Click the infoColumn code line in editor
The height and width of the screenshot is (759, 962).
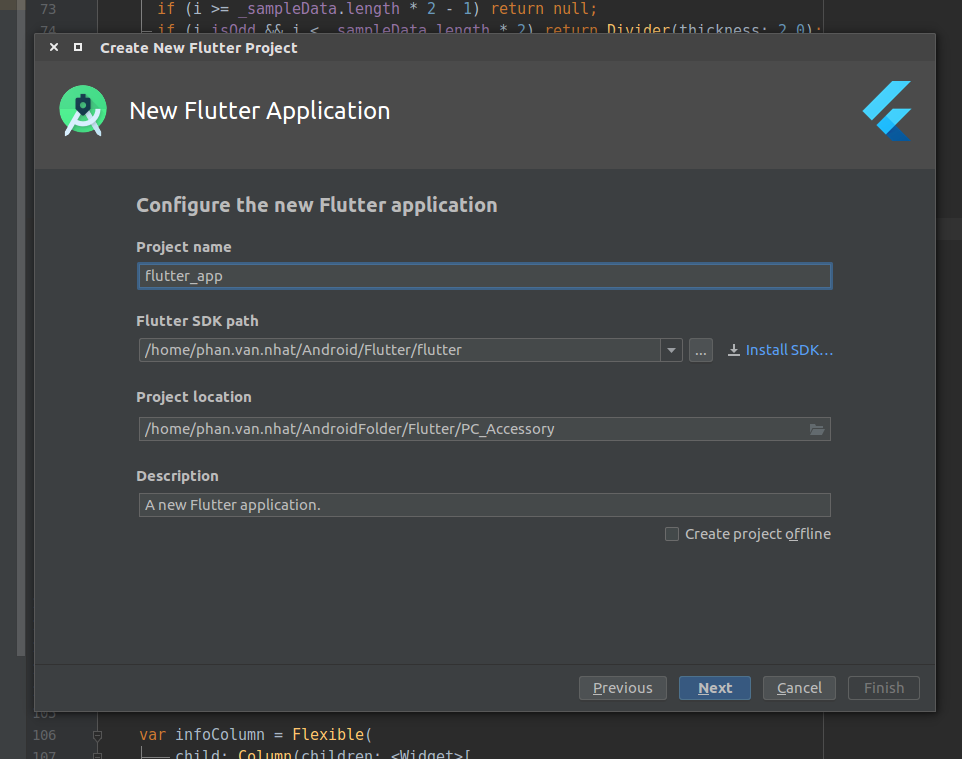pos(255,735)
